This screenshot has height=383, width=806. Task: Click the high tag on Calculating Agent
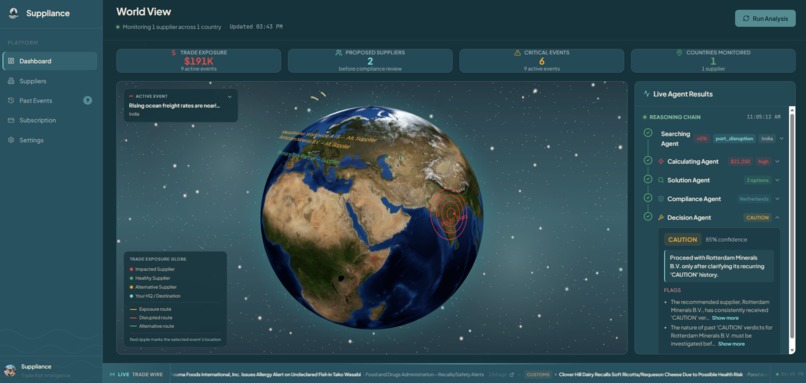click(763, 161)
